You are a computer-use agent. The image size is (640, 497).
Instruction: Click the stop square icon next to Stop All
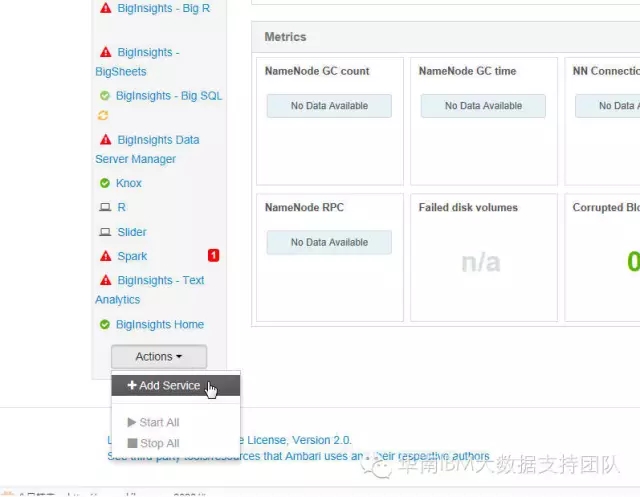coord(132,443)
